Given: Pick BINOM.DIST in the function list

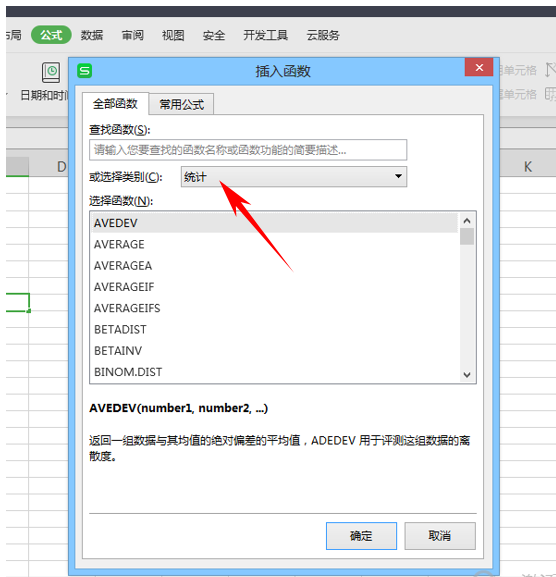Looking at the screenshot, I should point(275,372).
